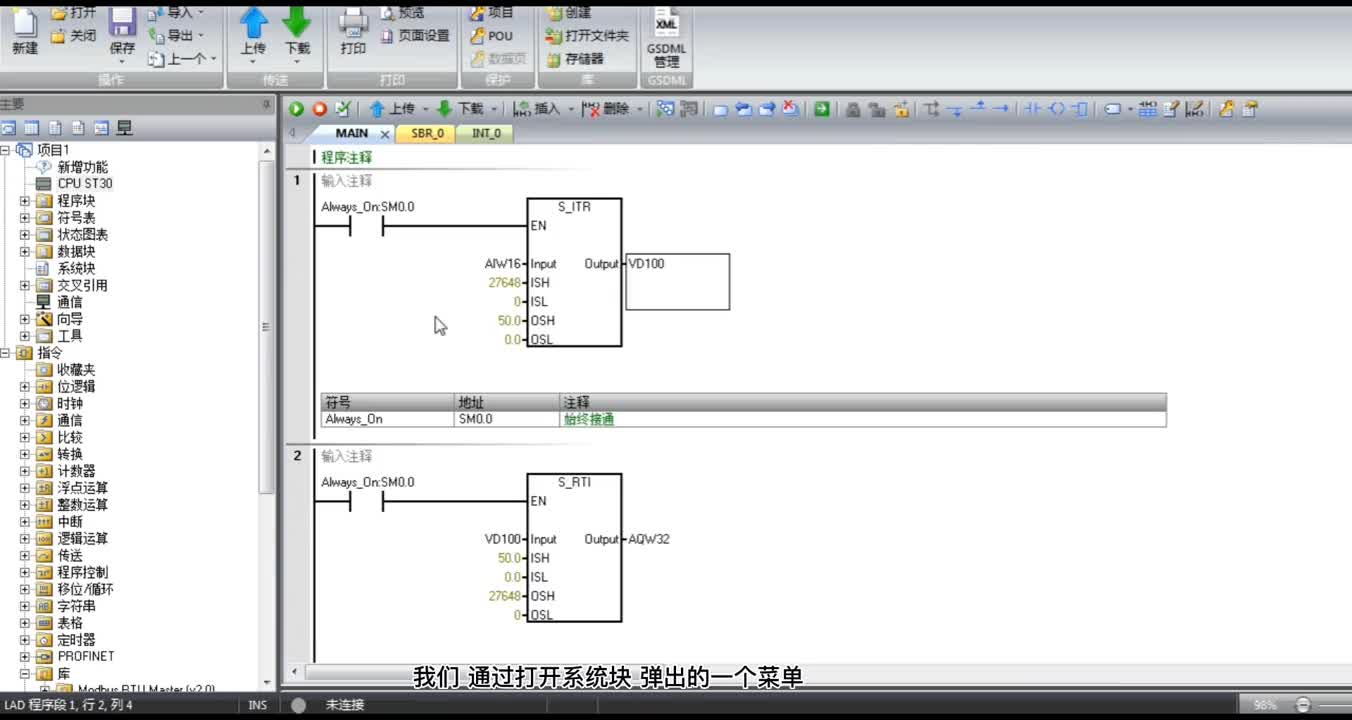The width and height of the screenshot is (1352, 720).
Task: Click the 打印 printer icon
Action: click(353, 30)
